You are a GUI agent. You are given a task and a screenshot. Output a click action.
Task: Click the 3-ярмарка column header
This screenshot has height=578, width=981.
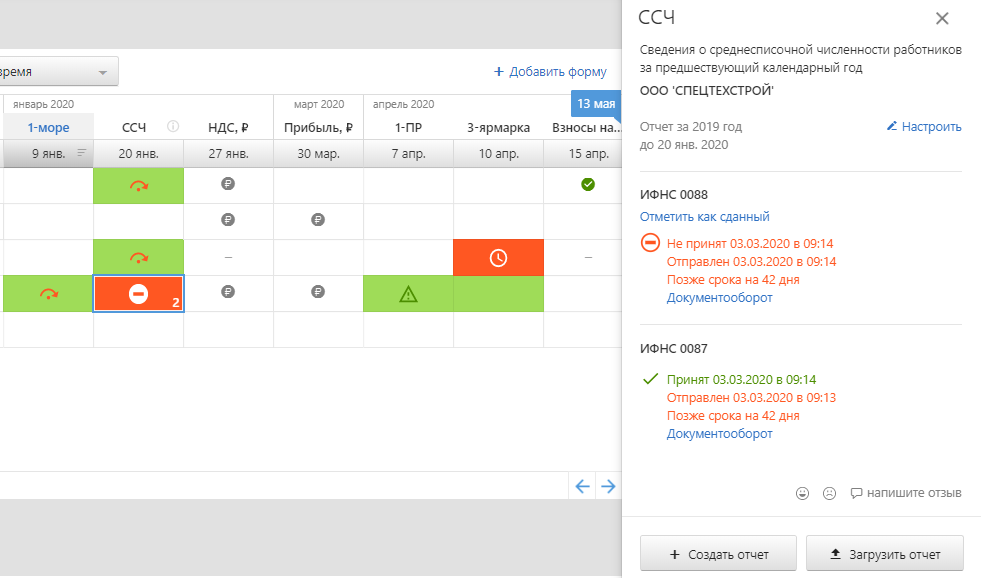[498, 127]
